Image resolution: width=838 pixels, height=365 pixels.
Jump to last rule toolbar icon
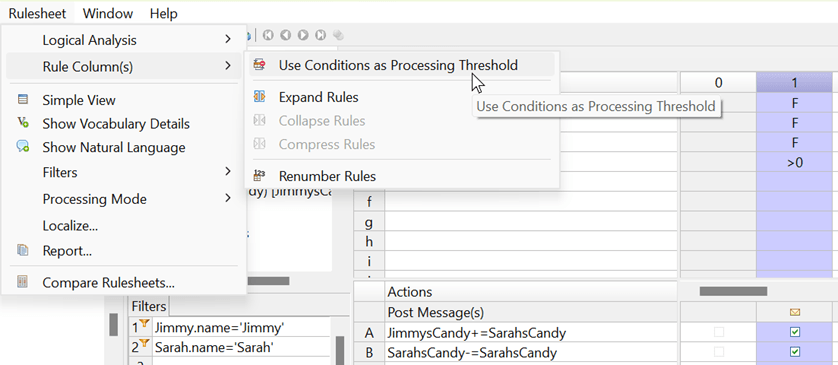[320, 36]
